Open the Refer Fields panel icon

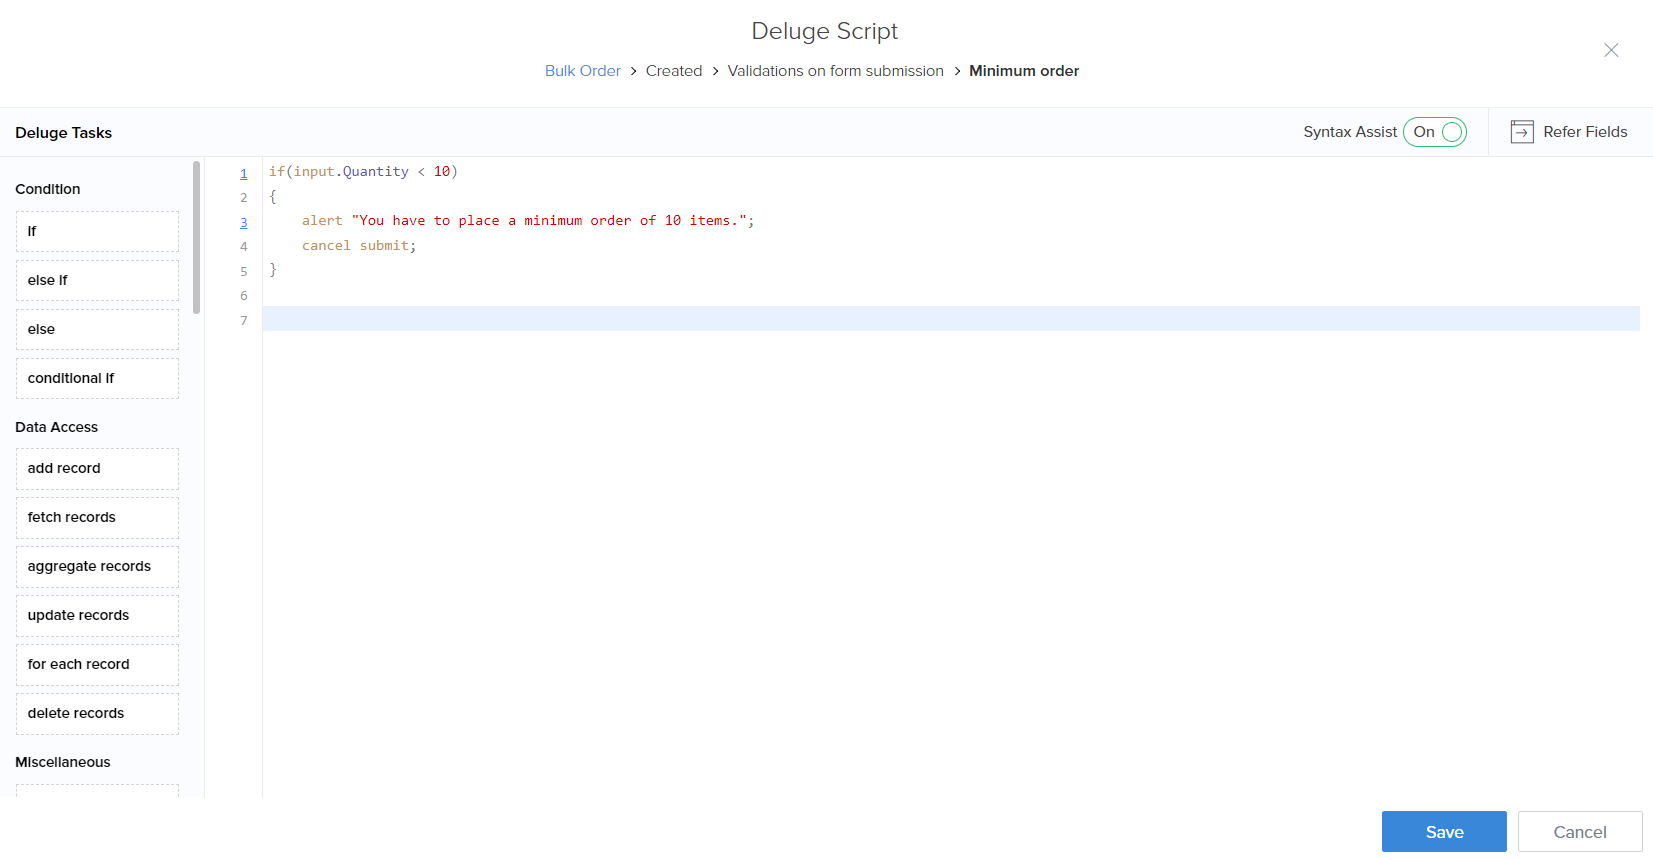pos(1521,132)
